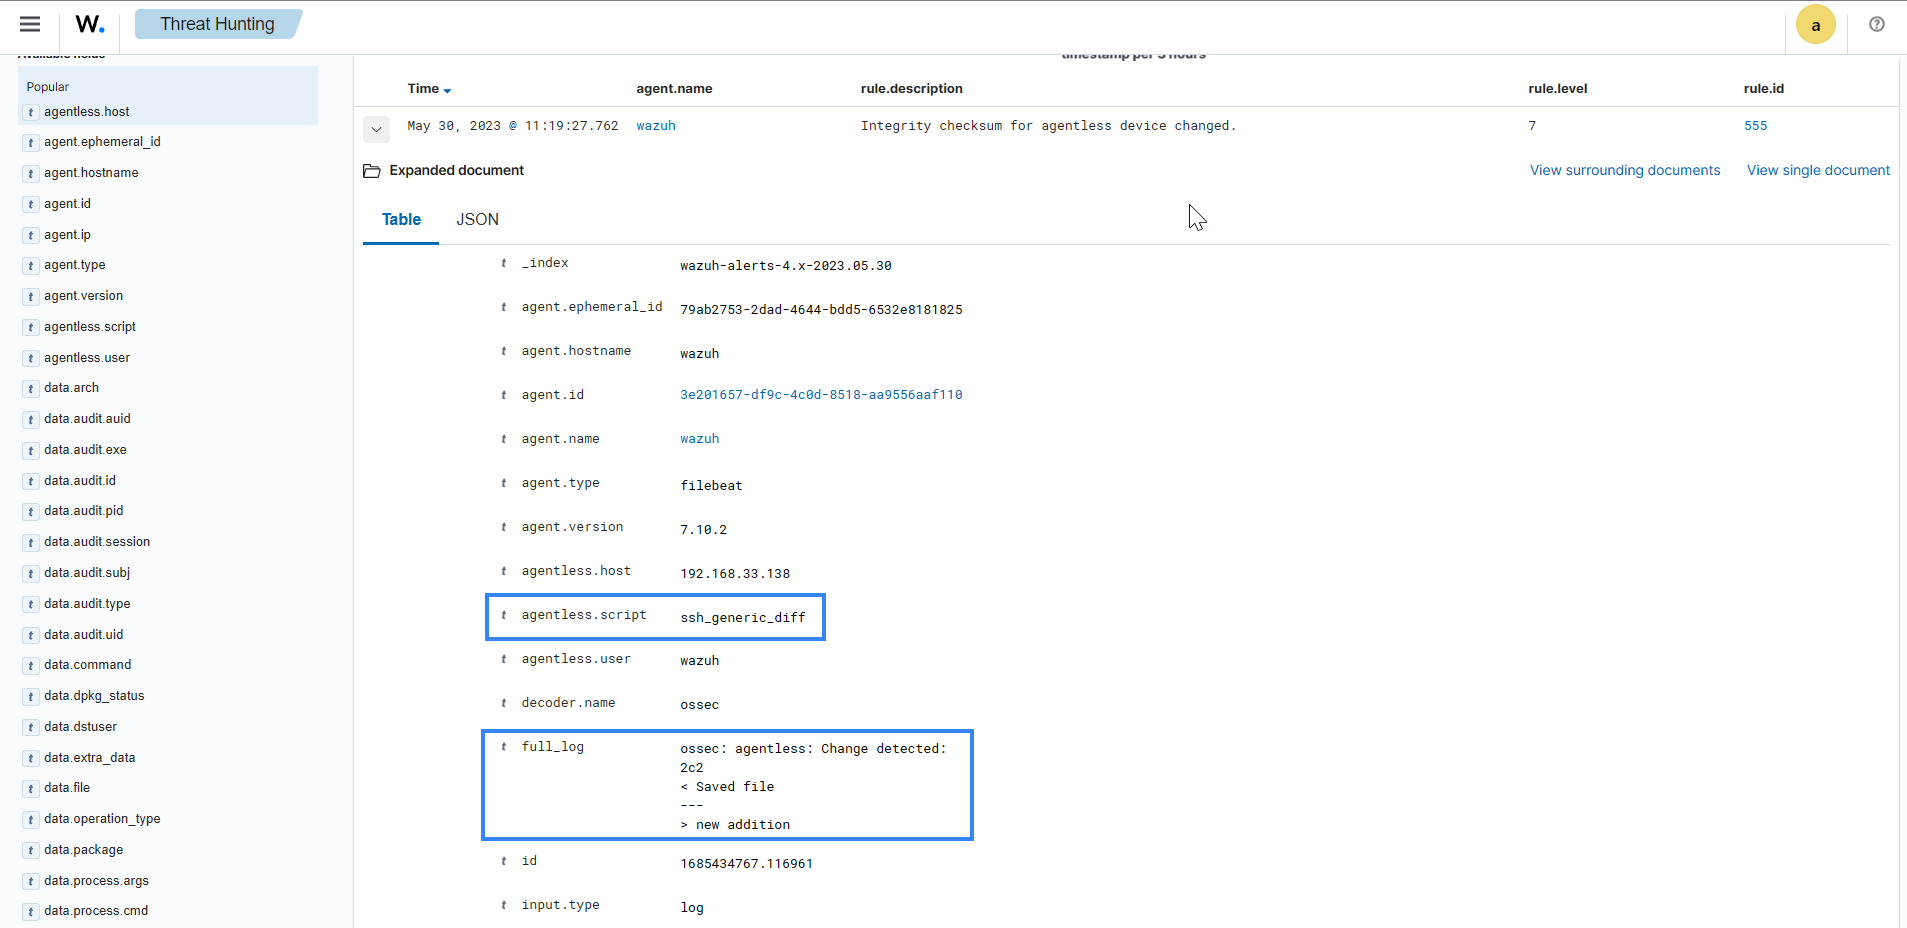Open the hamburger navigation menu
The width and height of the screenshot is (1907, 928).
pyautogui.click(x=30, y=24)
